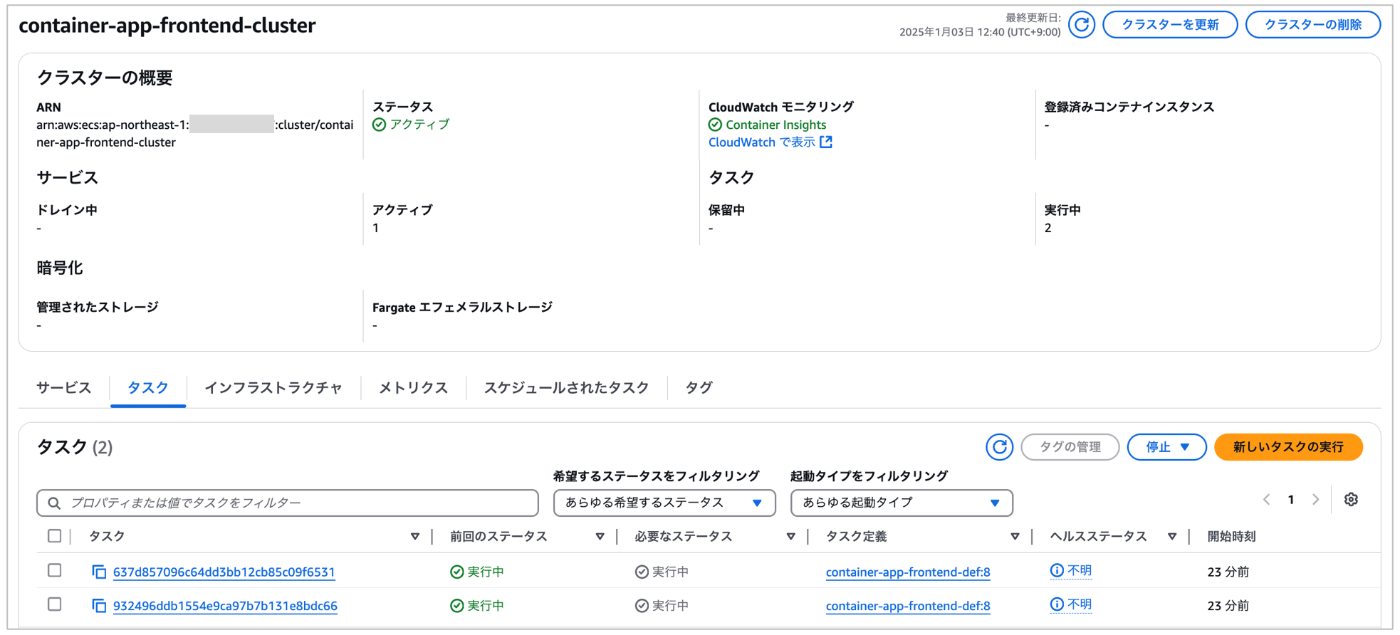Image resolution: width=1400 pixels, height=635 pixels.
Task: Open the あらゆる希望するステータス dropdown
Action: (x=664, y=502)
